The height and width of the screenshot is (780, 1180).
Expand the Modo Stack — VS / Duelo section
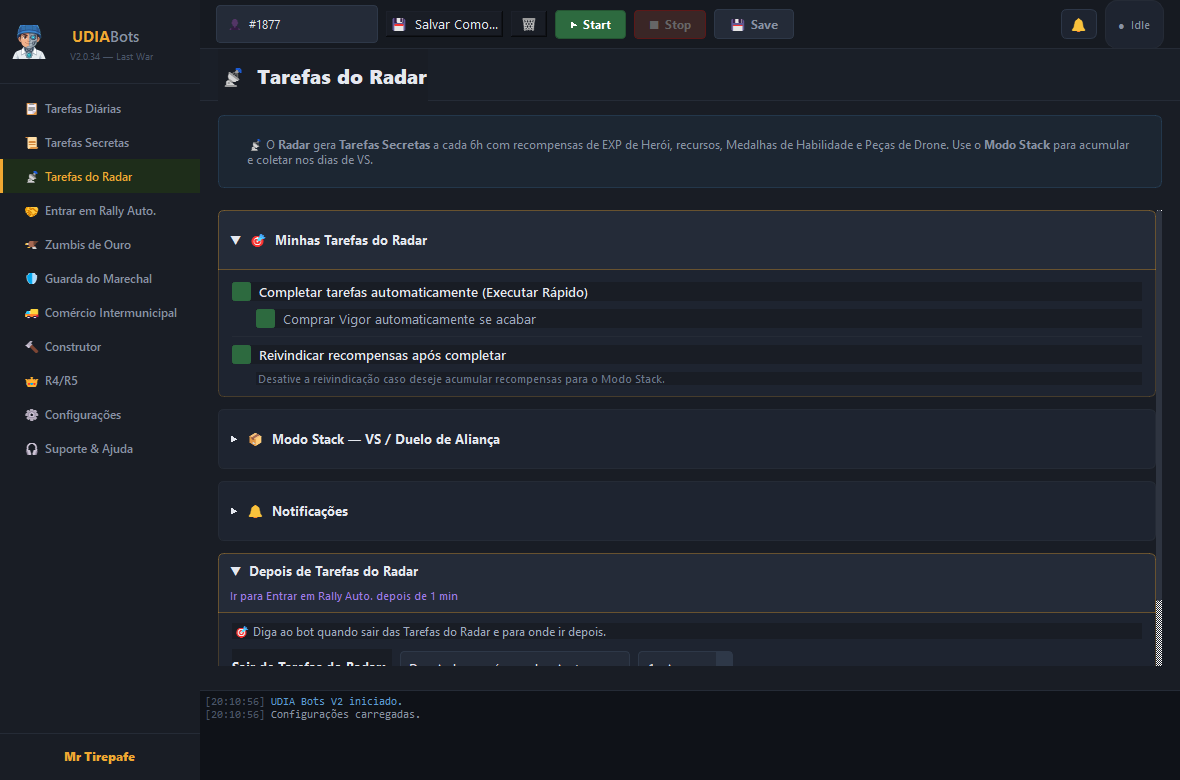pyautogui.click(x=234, y=439)
